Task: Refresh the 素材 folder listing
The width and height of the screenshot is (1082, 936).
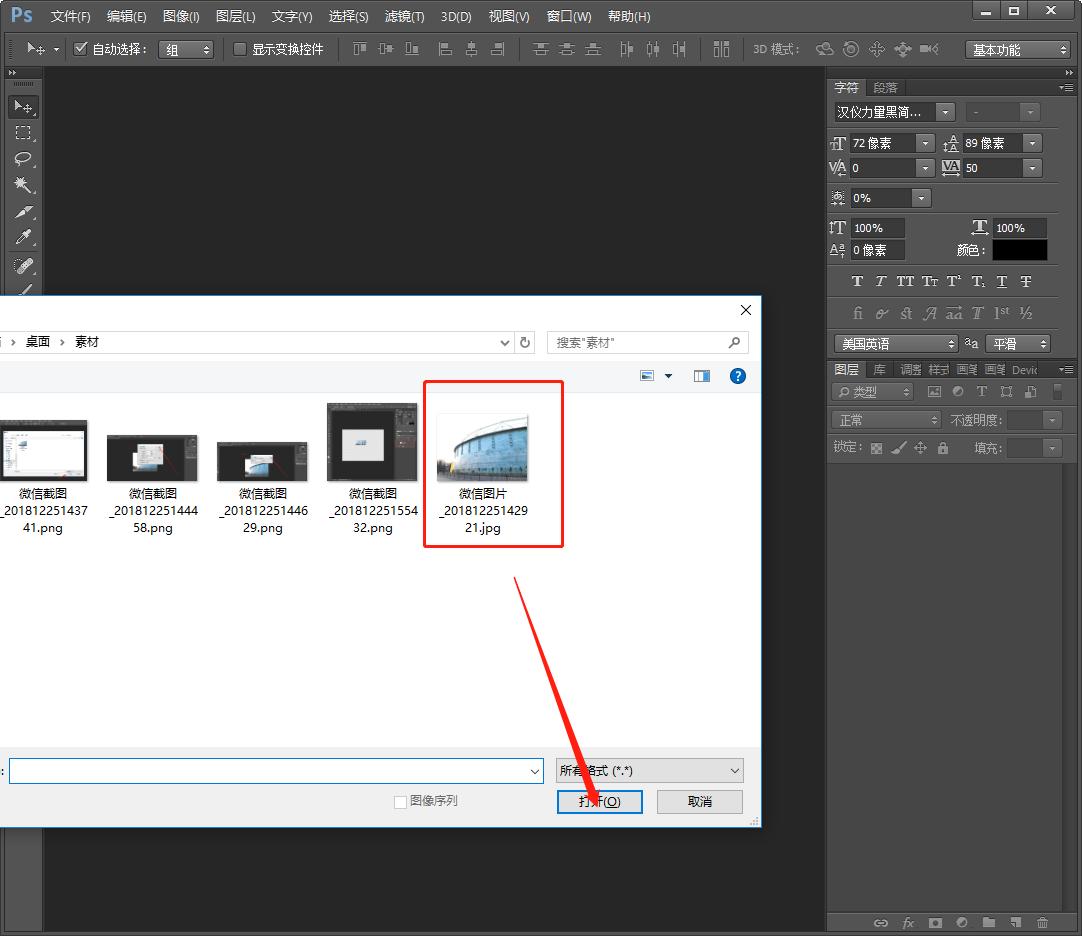Action: tap(526, 342)
